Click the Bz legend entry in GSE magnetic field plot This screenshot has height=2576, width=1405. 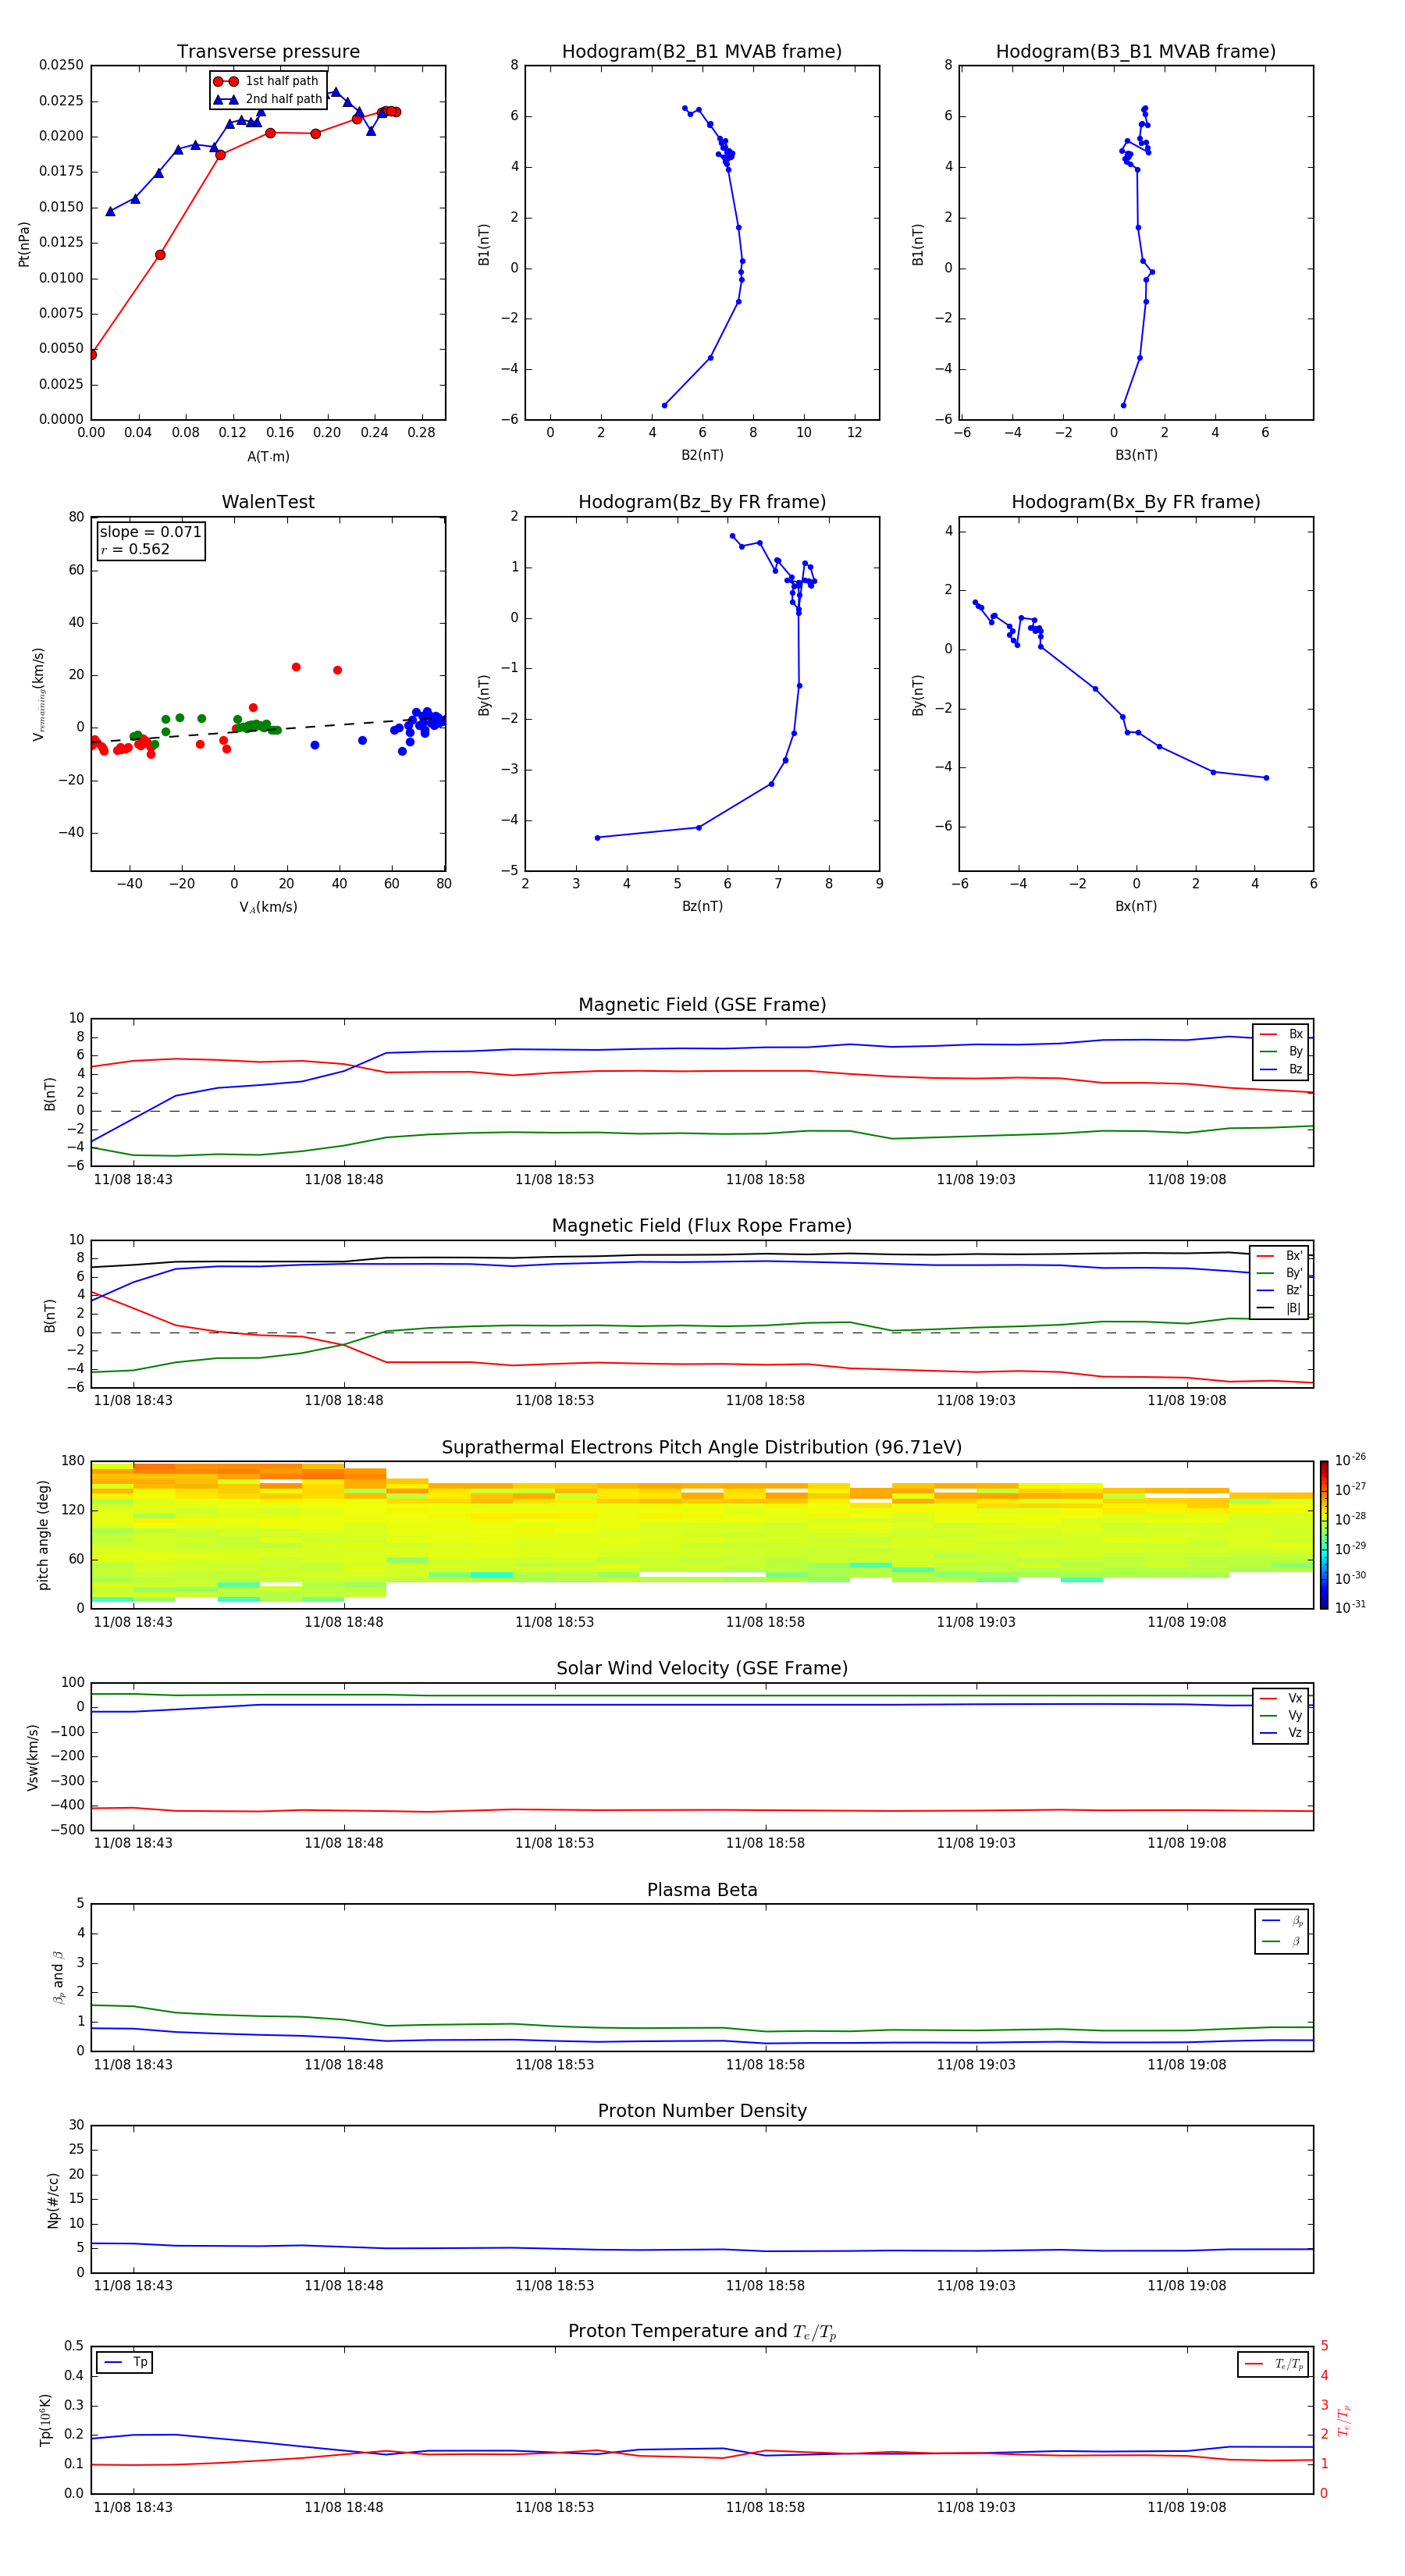(1281, 1069)
